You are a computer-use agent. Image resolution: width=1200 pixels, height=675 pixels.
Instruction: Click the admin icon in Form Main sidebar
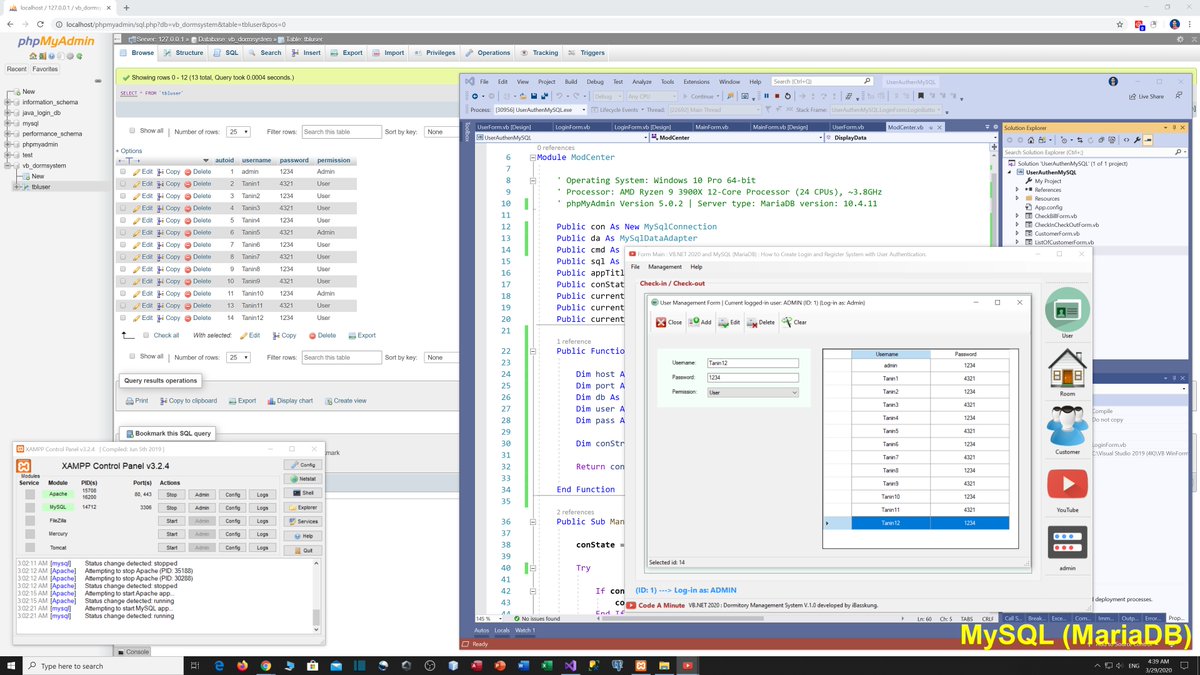click(1067, 543)
